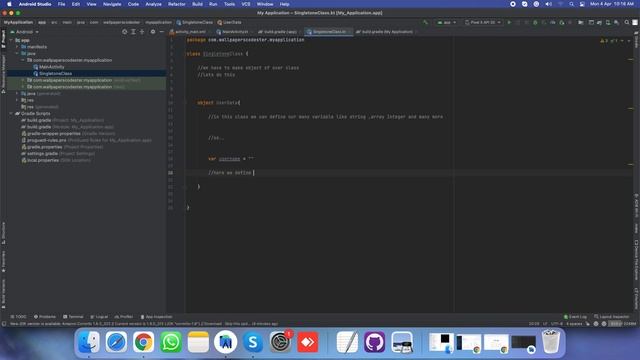Run the app with the green play button

(x=509, y=22)
